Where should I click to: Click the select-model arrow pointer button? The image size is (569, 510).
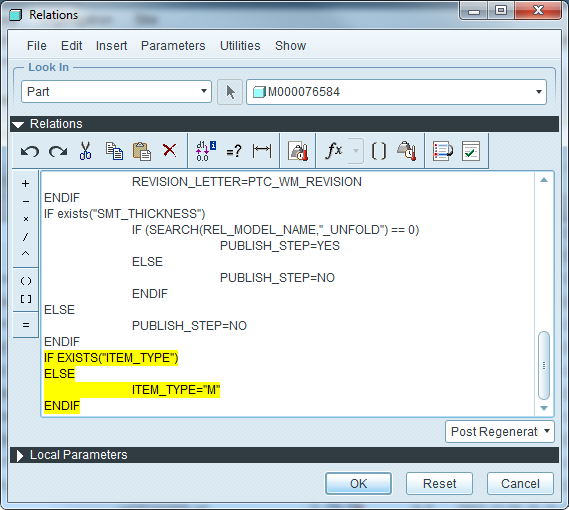[x=230, y=92]
